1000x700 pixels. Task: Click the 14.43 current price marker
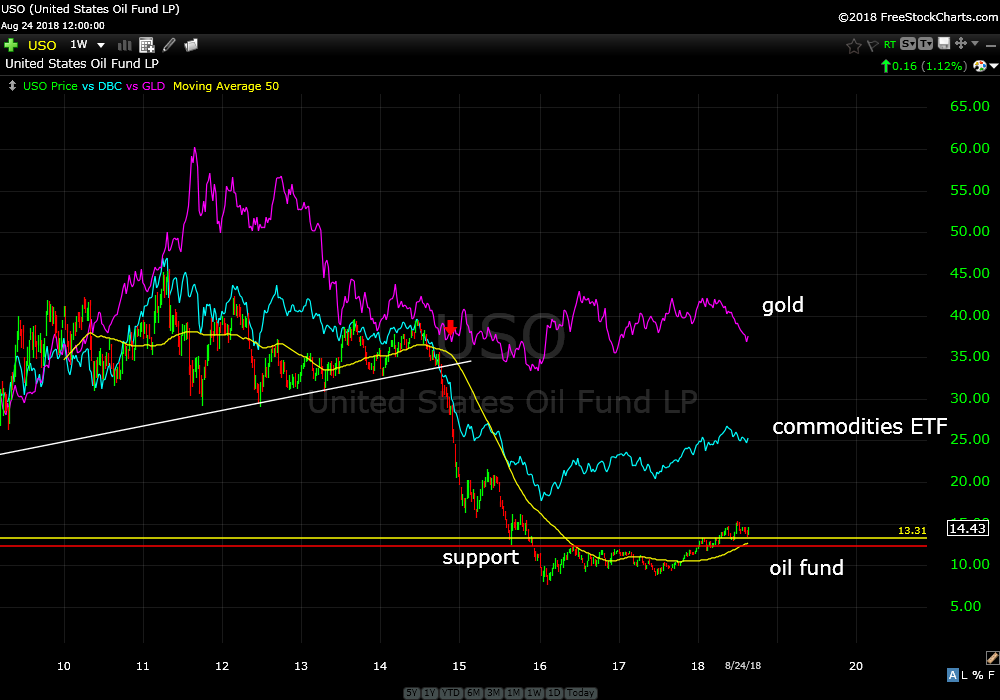(x=967, y=528)
